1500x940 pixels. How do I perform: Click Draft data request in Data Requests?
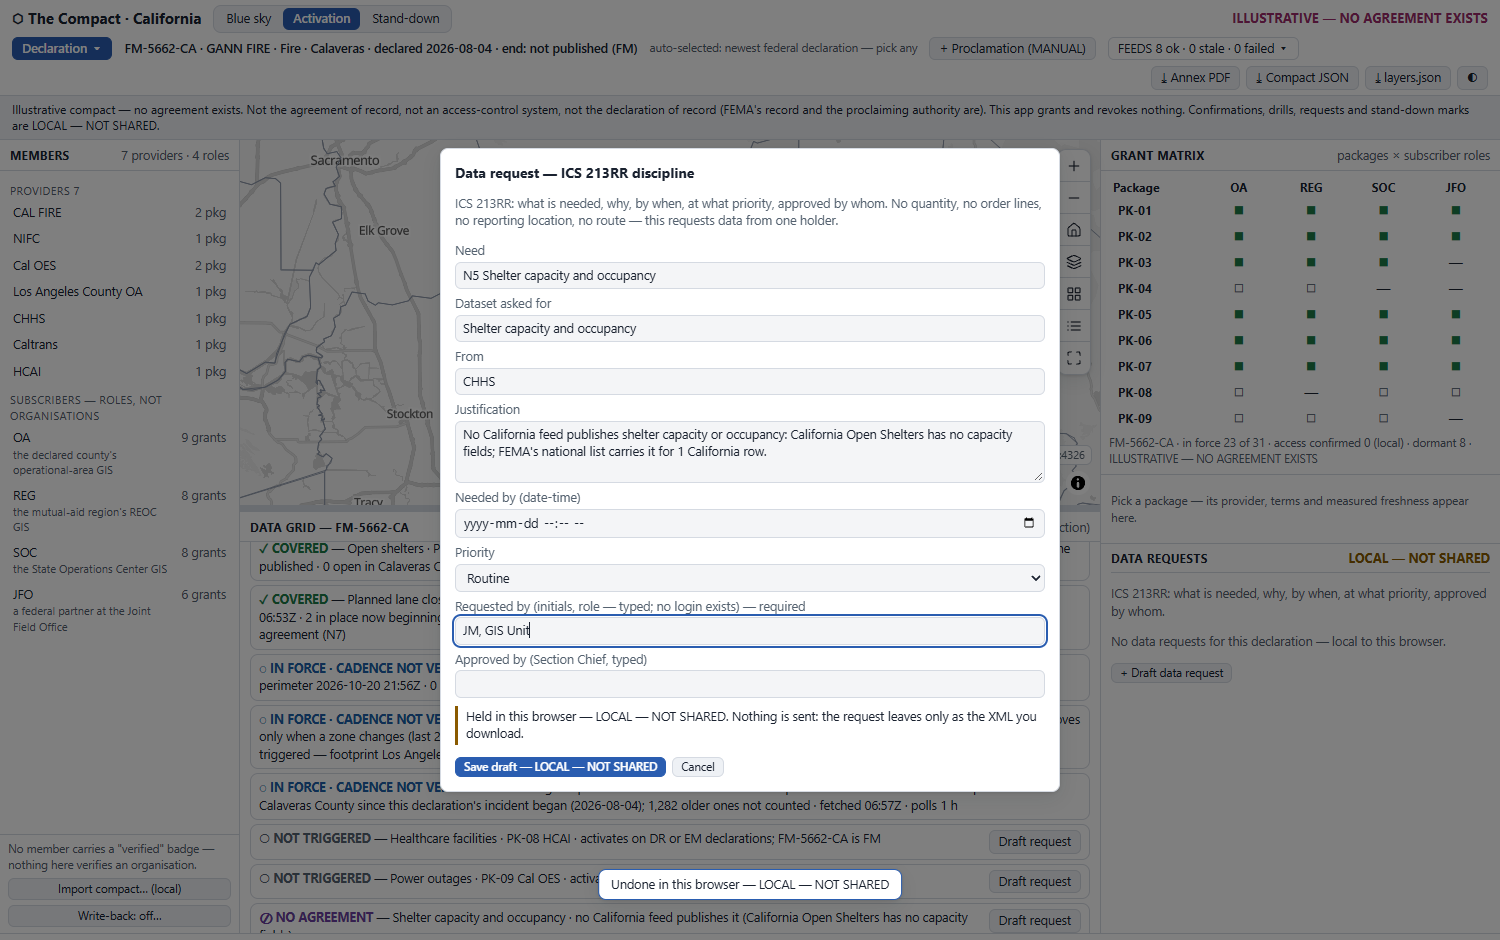click(x=1171, y=673)
